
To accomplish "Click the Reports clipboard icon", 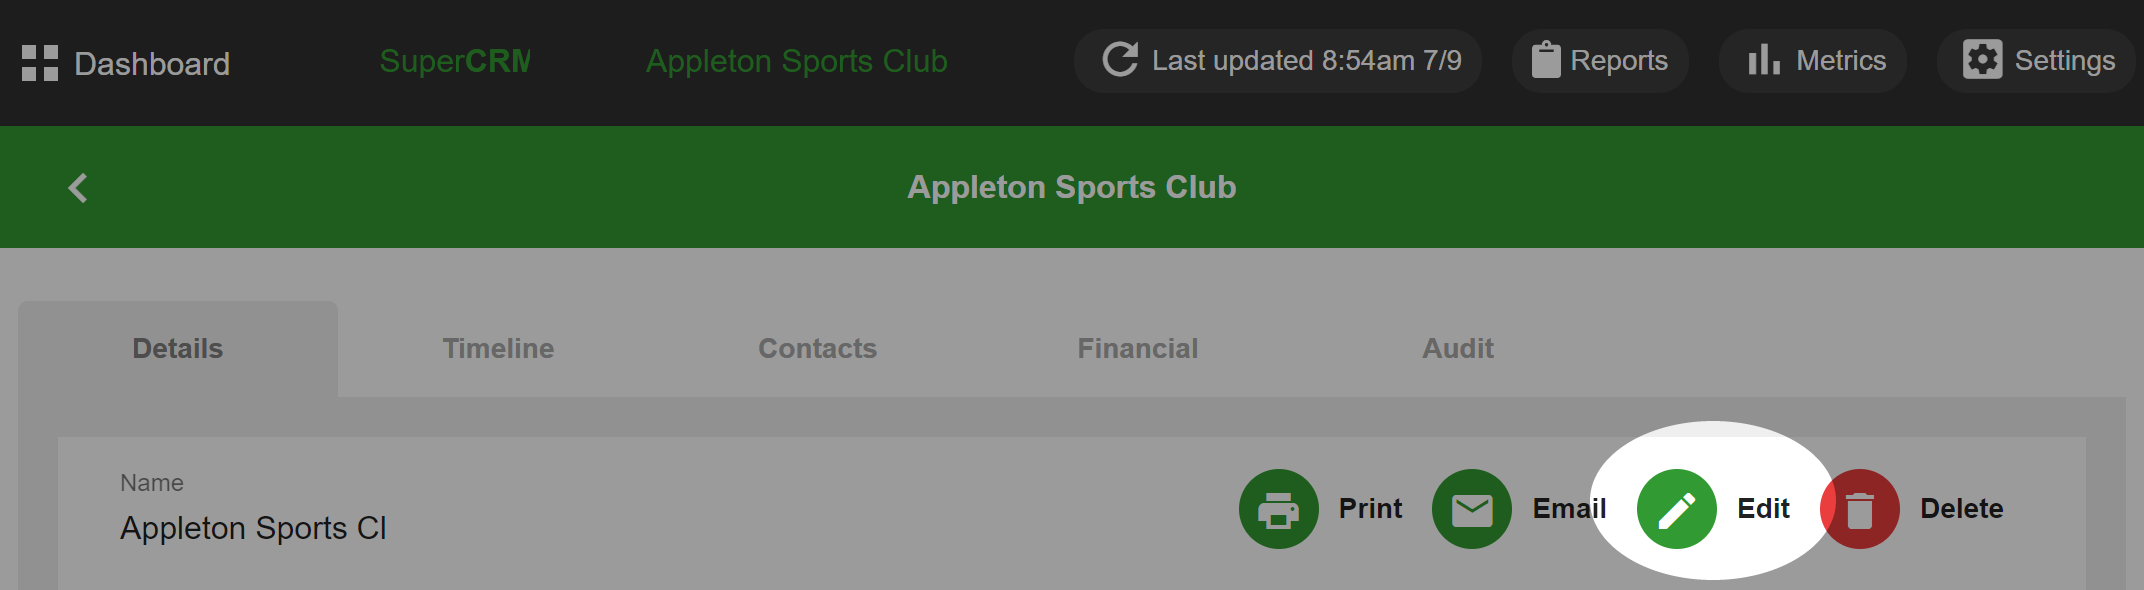I will click(1546, 60).
